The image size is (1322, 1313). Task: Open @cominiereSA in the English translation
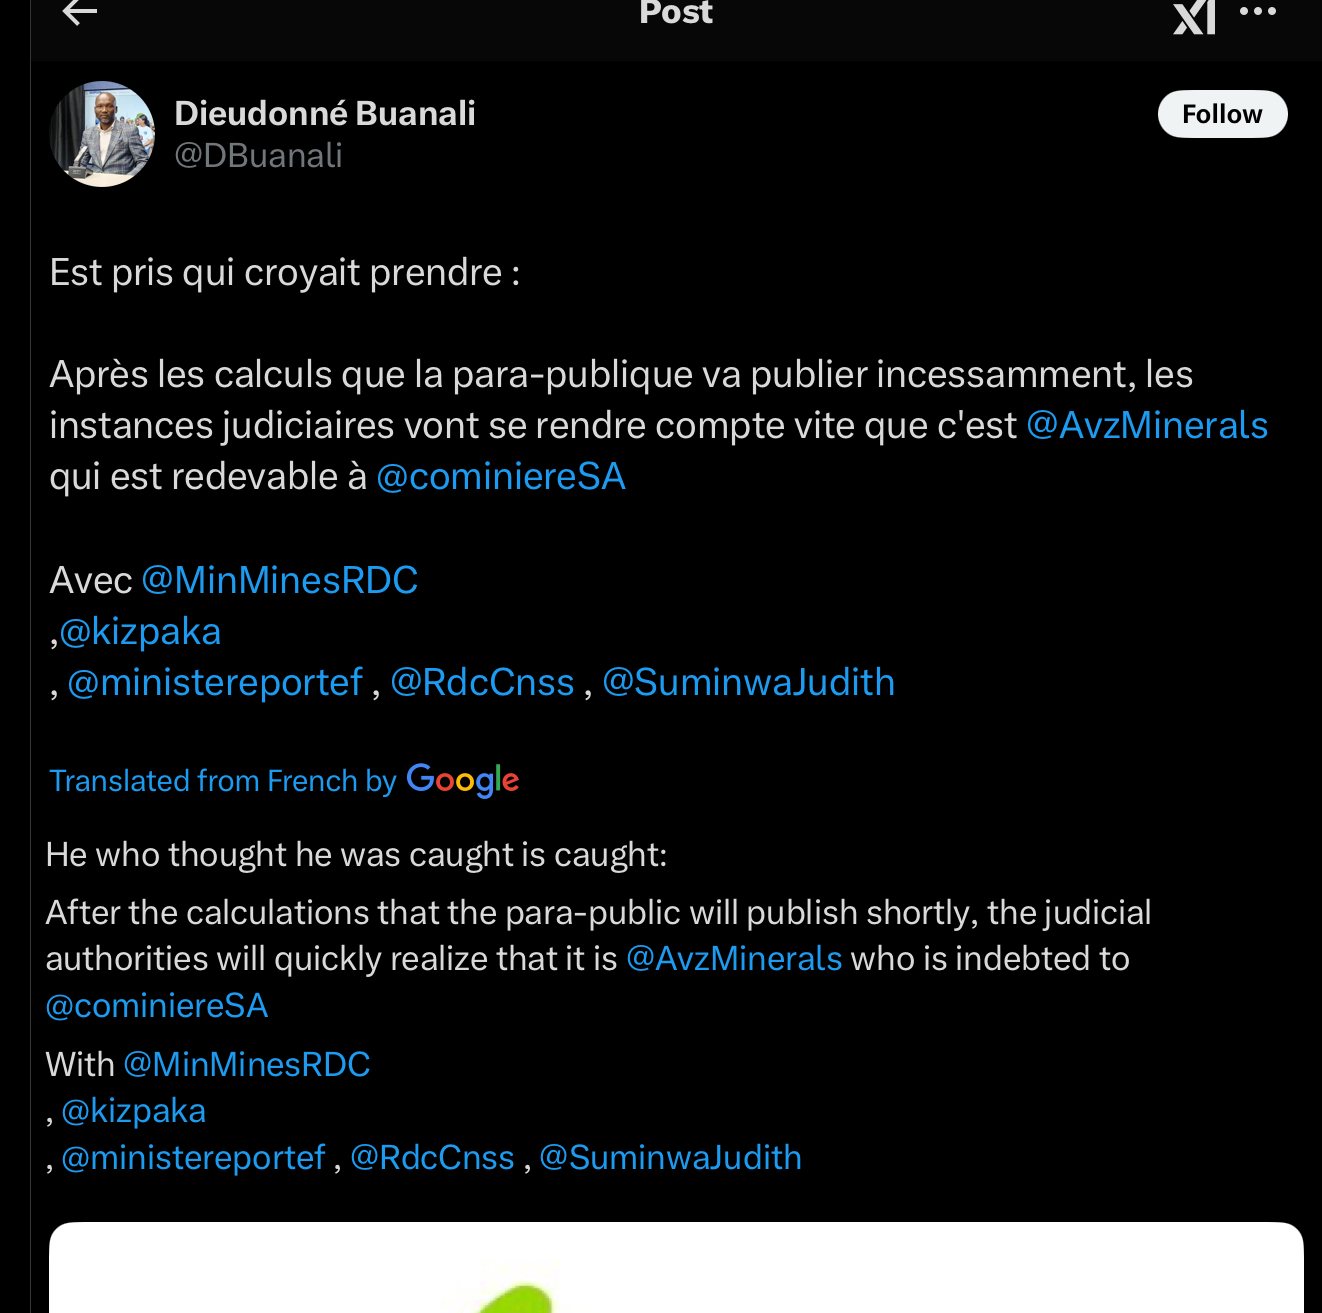[157, 1006]
